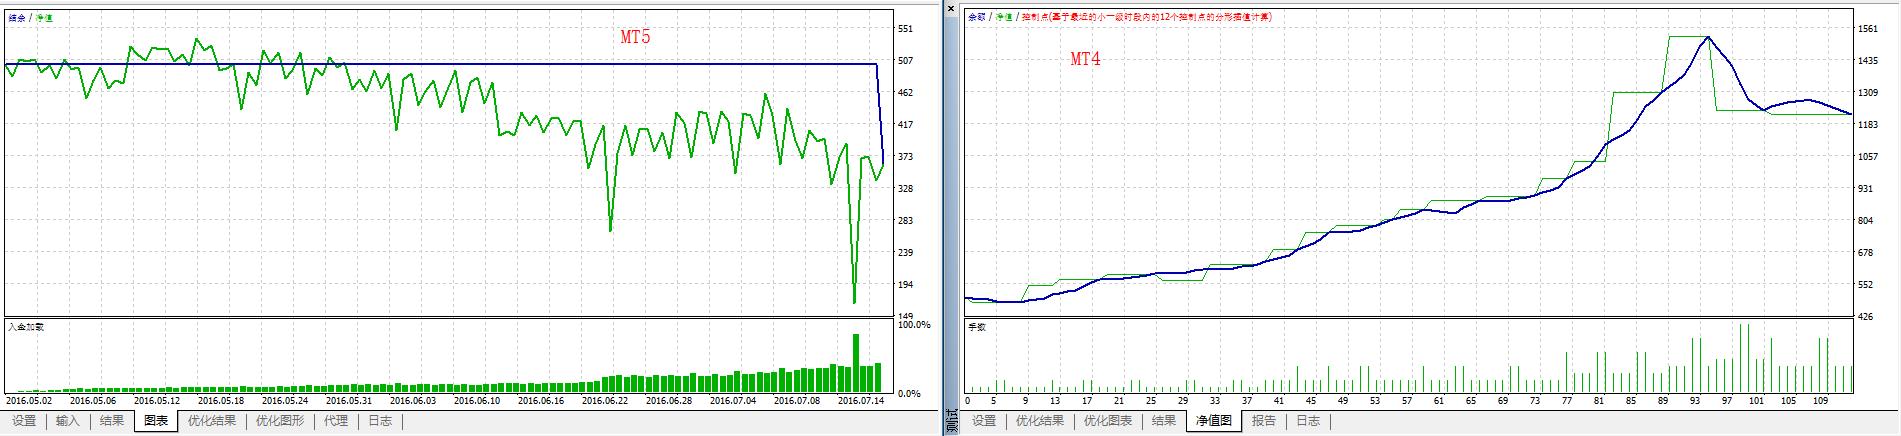
Task: Click the 入金加载 label in the MT5 lower panel
Action: (25, 326)
